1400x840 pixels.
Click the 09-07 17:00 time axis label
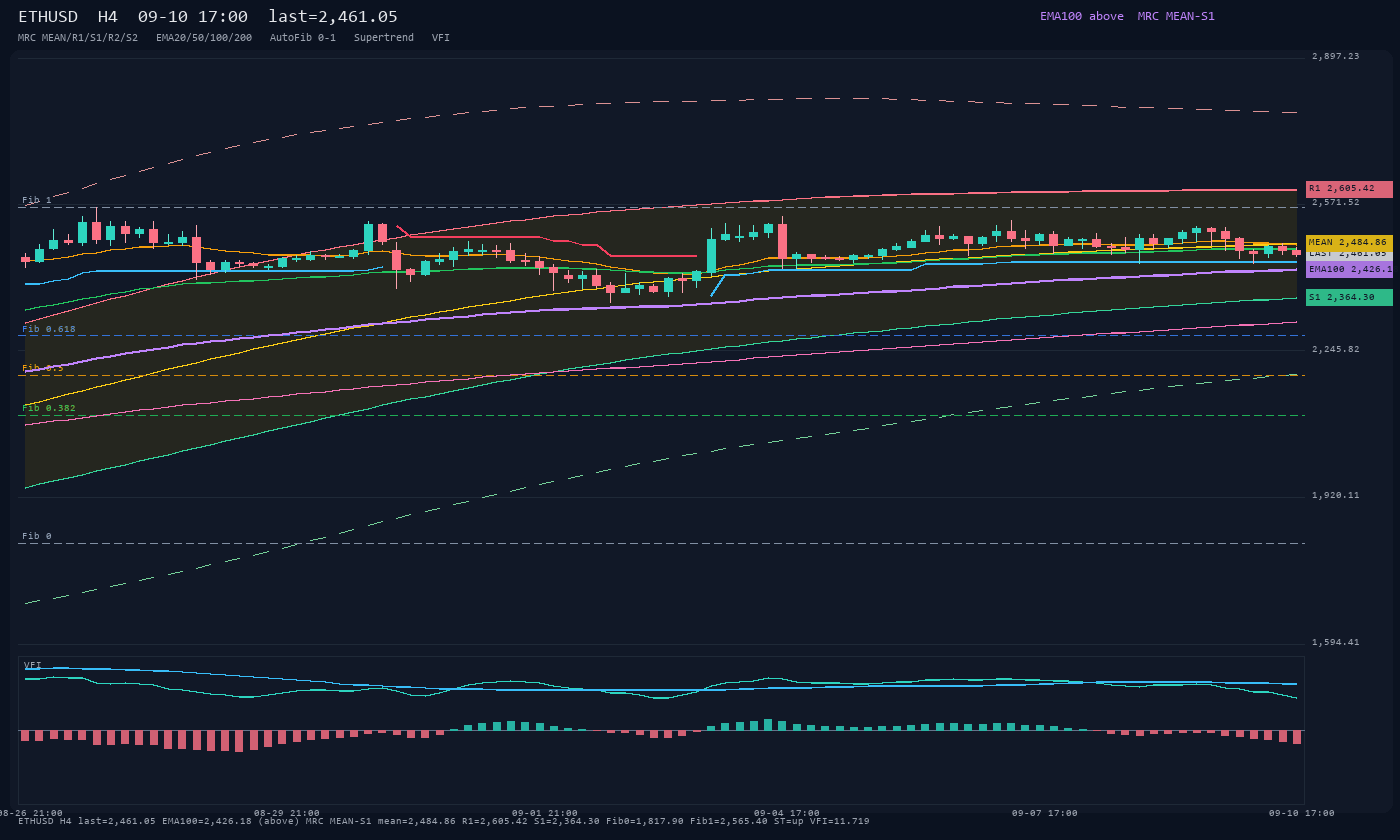click(1045, 813)
